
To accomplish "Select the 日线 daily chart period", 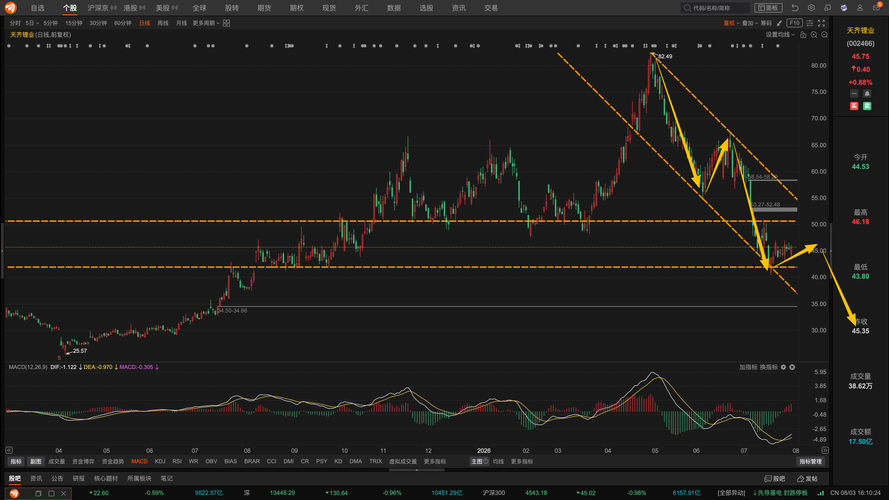I will (145, 23).
